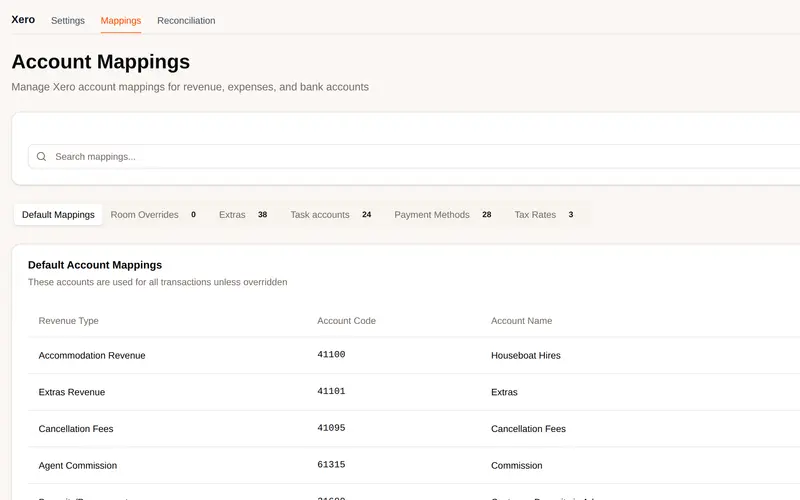Focus the Search mappings input field
Image resolution: width=800 pixels, height=500 pixels.
[x=414, y=157]
